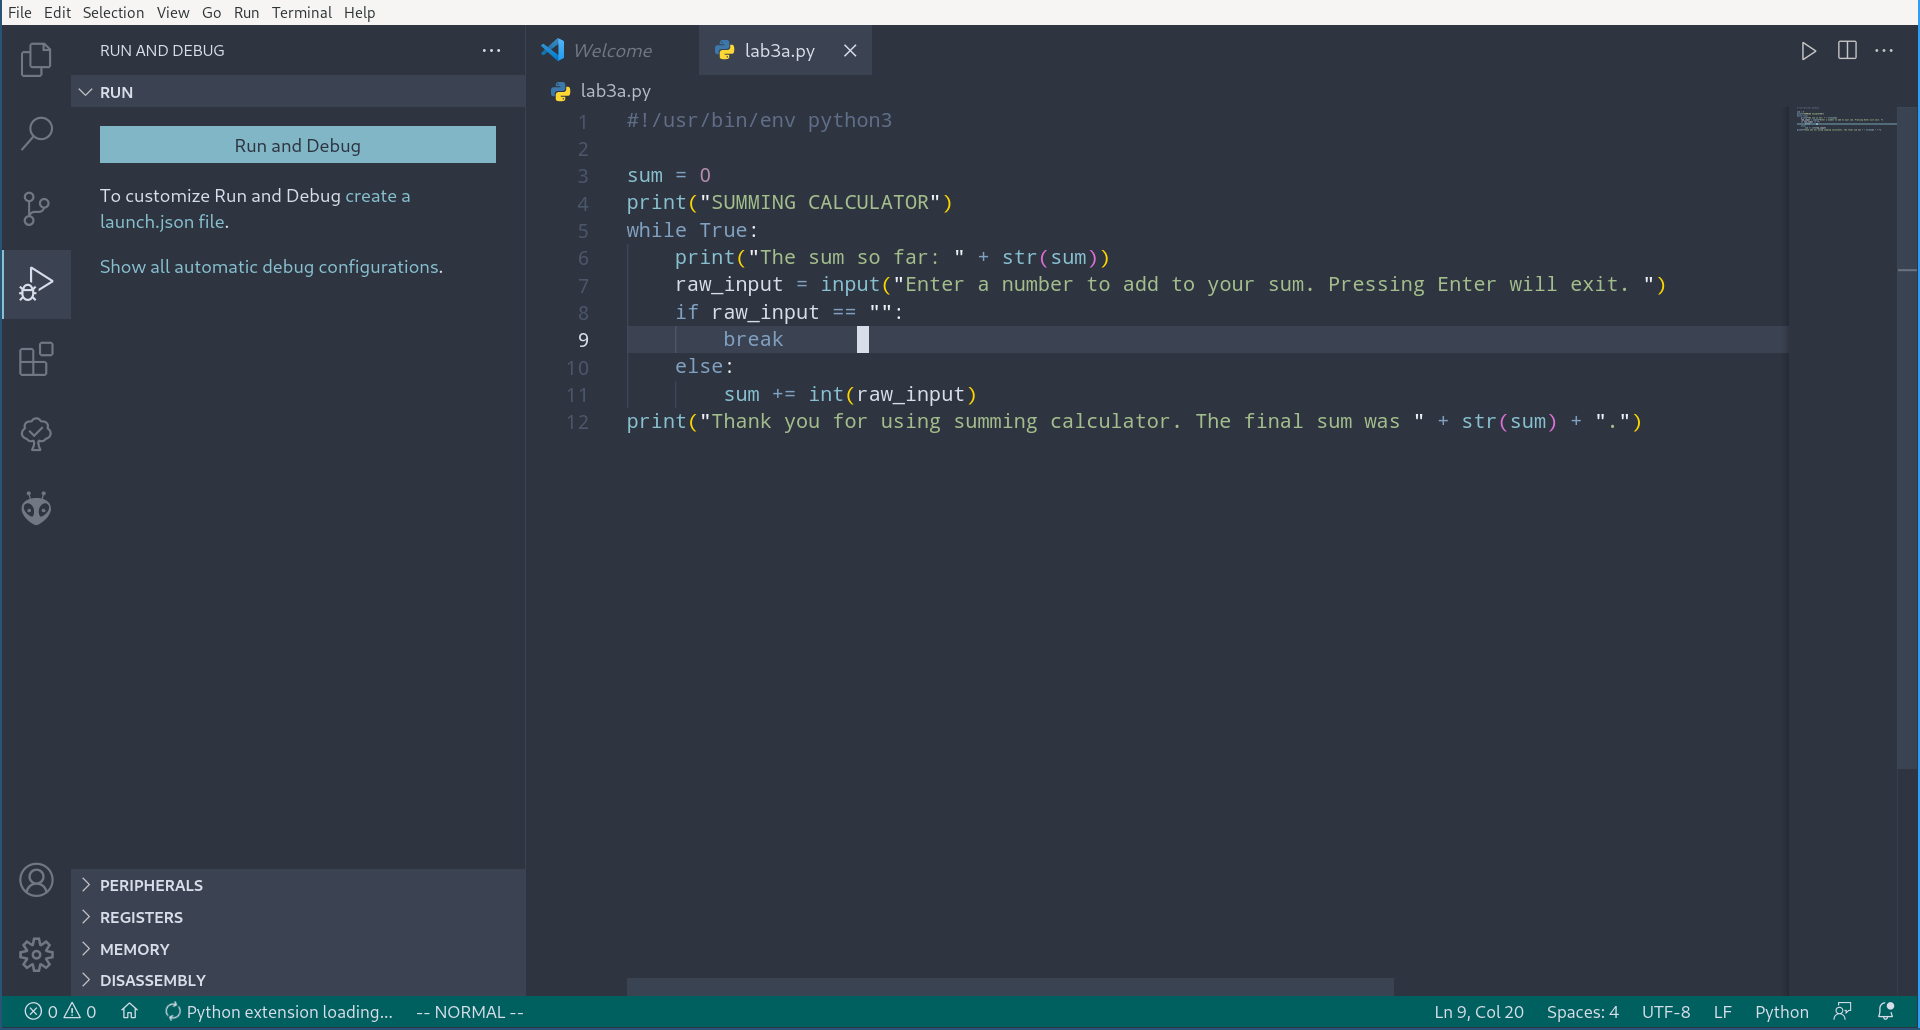Collapse the RUN section
The width and height of the screenshot is (1920, 1030).
[86, 91]
